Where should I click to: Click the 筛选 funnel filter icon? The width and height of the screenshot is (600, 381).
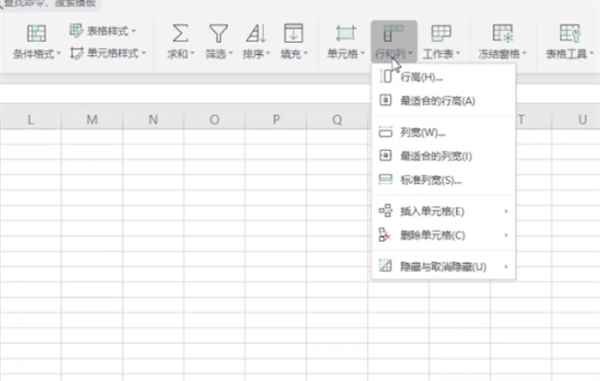(x=218, y=33)
